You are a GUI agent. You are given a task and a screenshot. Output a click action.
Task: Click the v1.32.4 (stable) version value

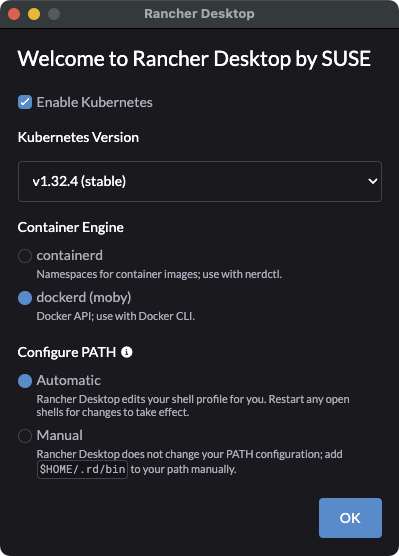pyautogui.click(x=79, y=182)
